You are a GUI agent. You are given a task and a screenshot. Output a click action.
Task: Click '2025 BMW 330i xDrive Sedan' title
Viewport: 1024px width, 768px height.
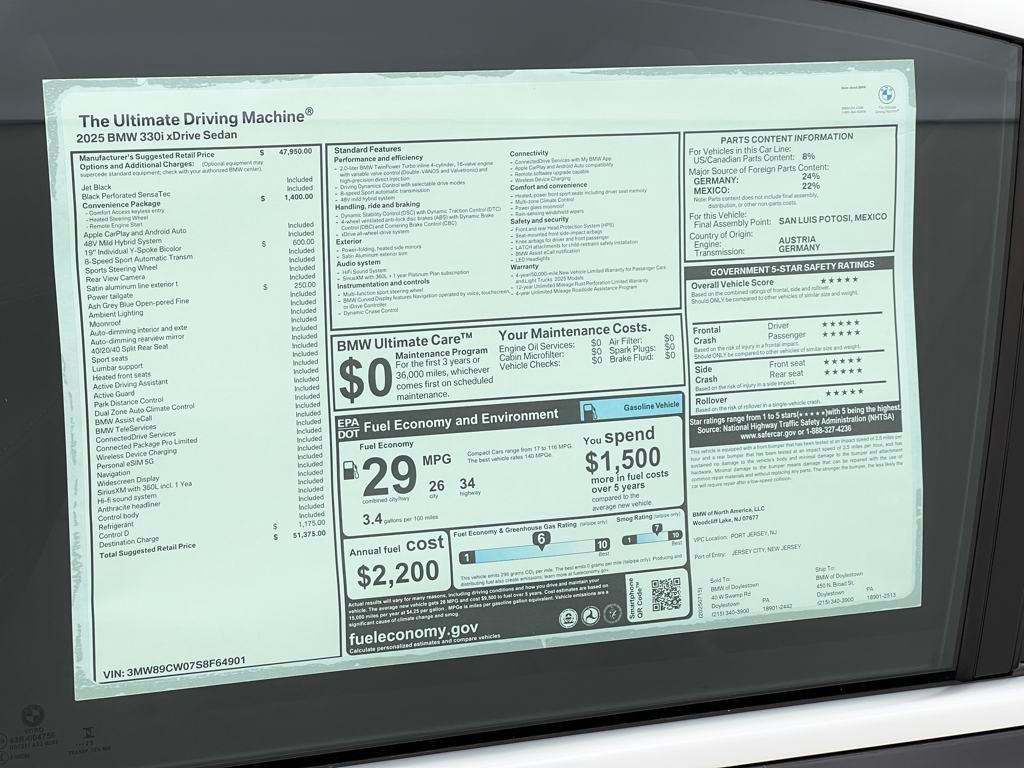(157, 136)
